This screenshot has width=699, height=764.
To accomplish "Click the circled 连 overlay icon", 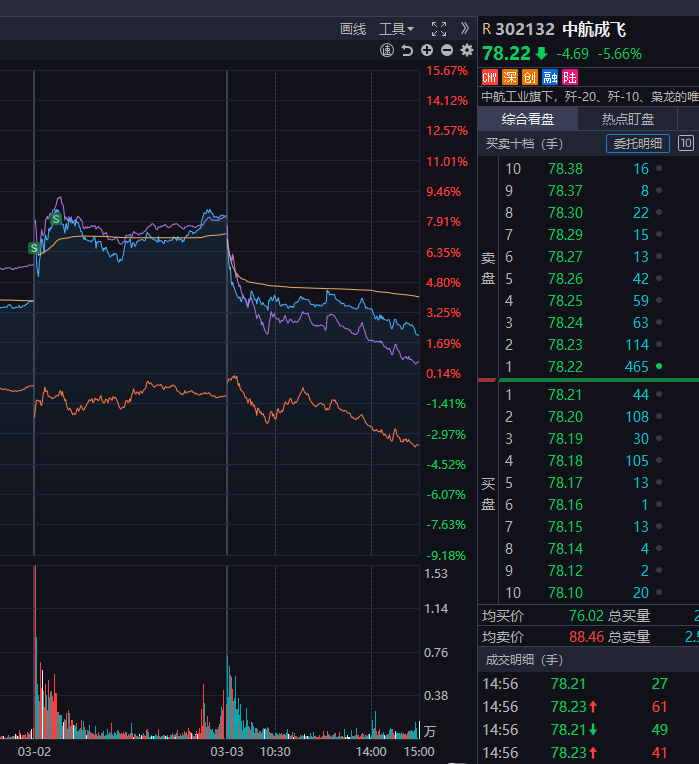I will point(387,50).
